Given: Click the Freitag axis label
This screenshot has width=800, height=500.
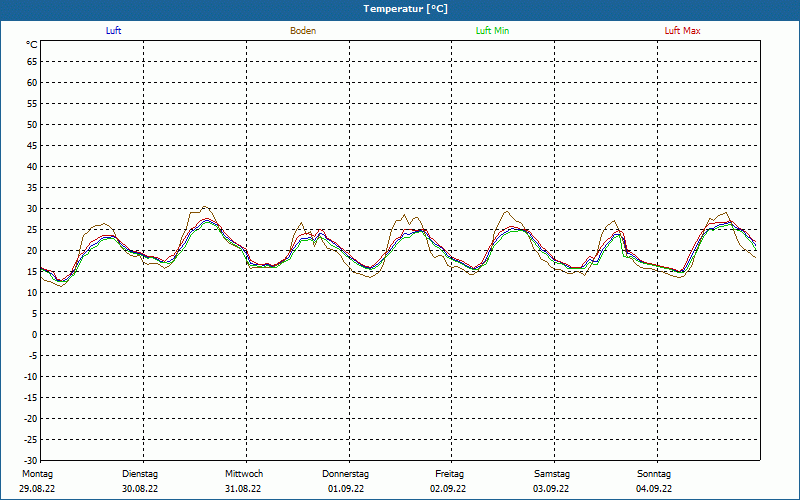Looking at the screenshot, I should click(449, 474).
